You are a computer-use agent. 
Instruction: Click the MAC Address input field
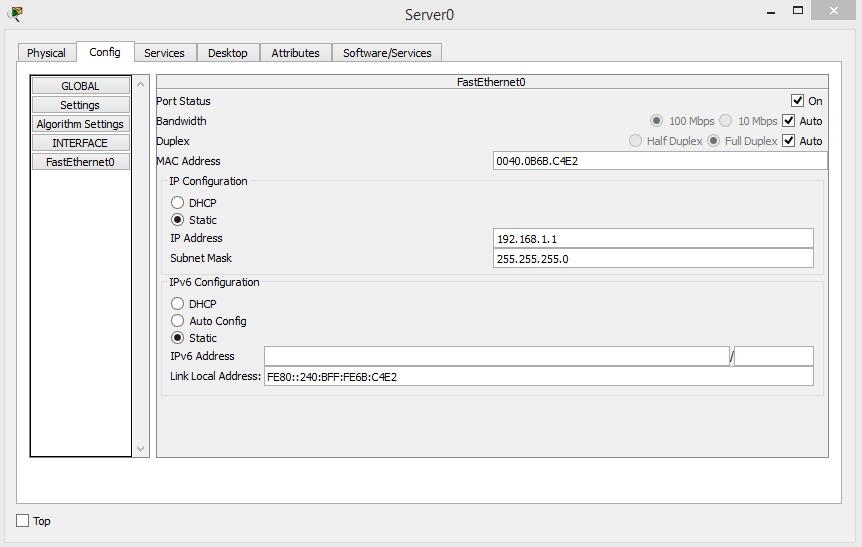coord(660,161)
